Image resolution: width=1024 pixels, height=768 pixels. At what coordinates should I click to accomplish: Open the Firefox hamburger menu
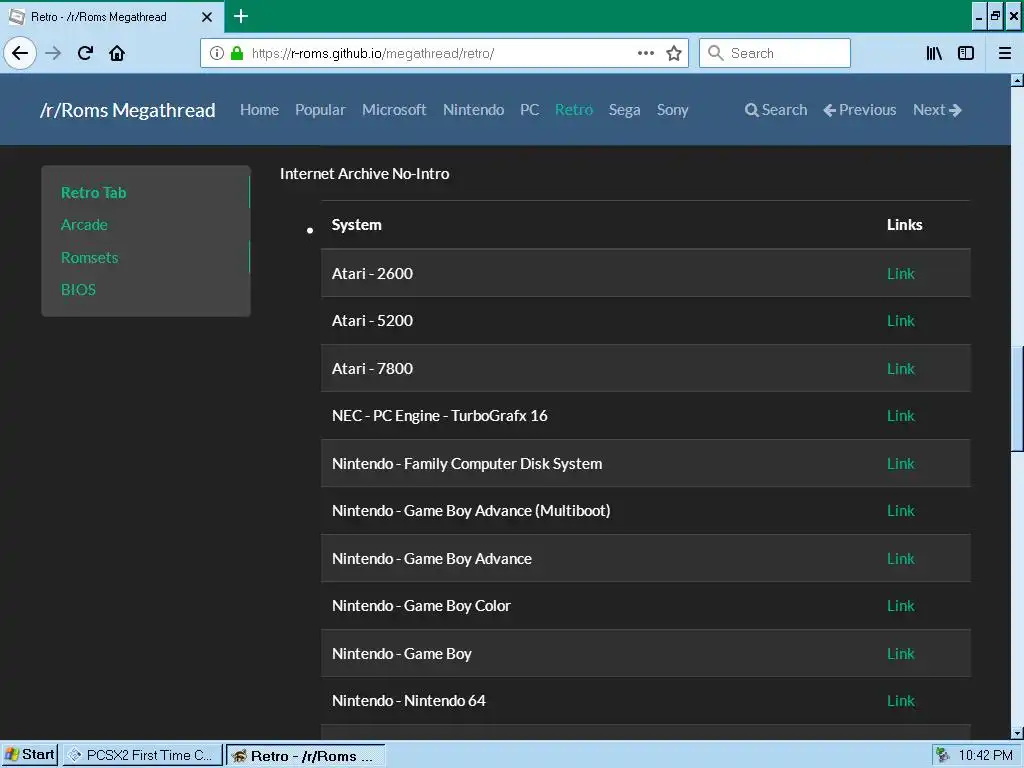click(x=1005, y=53)
